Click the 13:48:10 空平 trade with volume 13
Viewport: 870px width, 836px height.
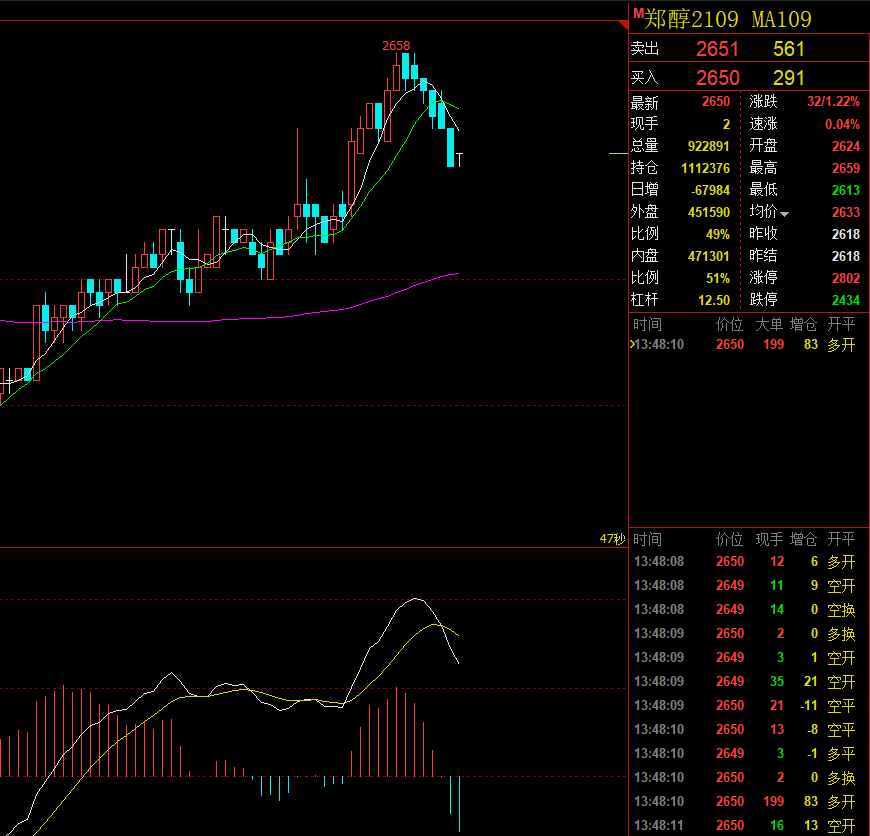[745, 729]
